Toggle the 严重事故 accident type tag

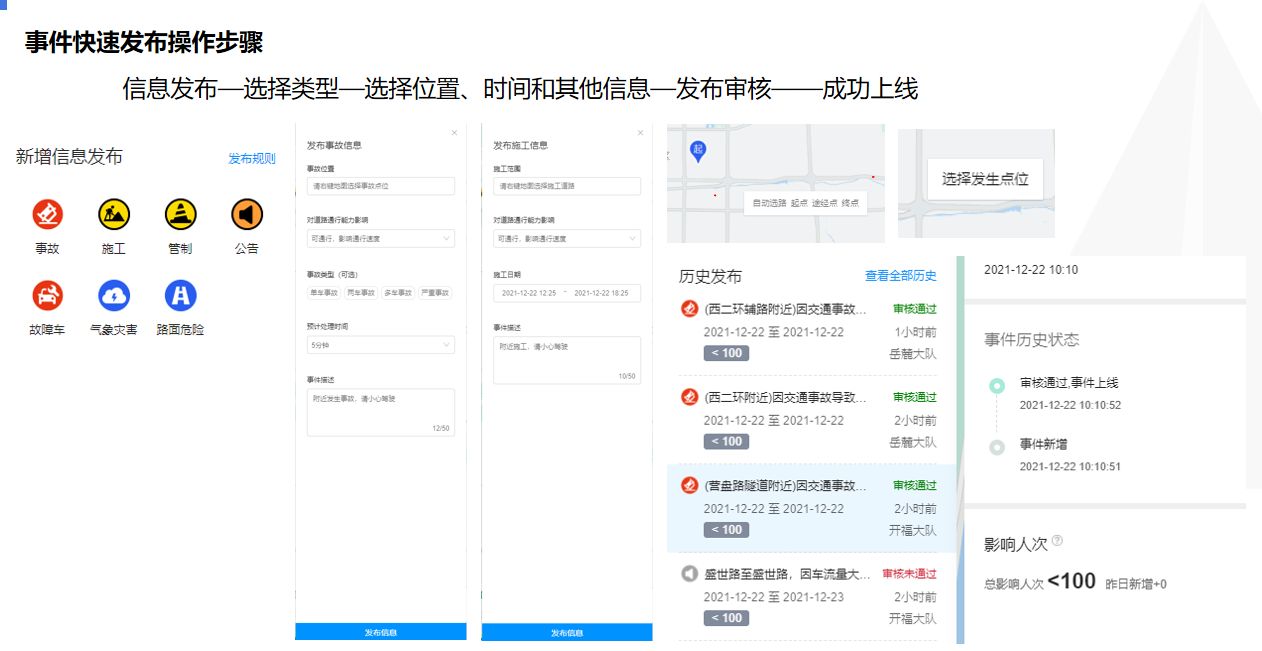(x=435, y=293)
